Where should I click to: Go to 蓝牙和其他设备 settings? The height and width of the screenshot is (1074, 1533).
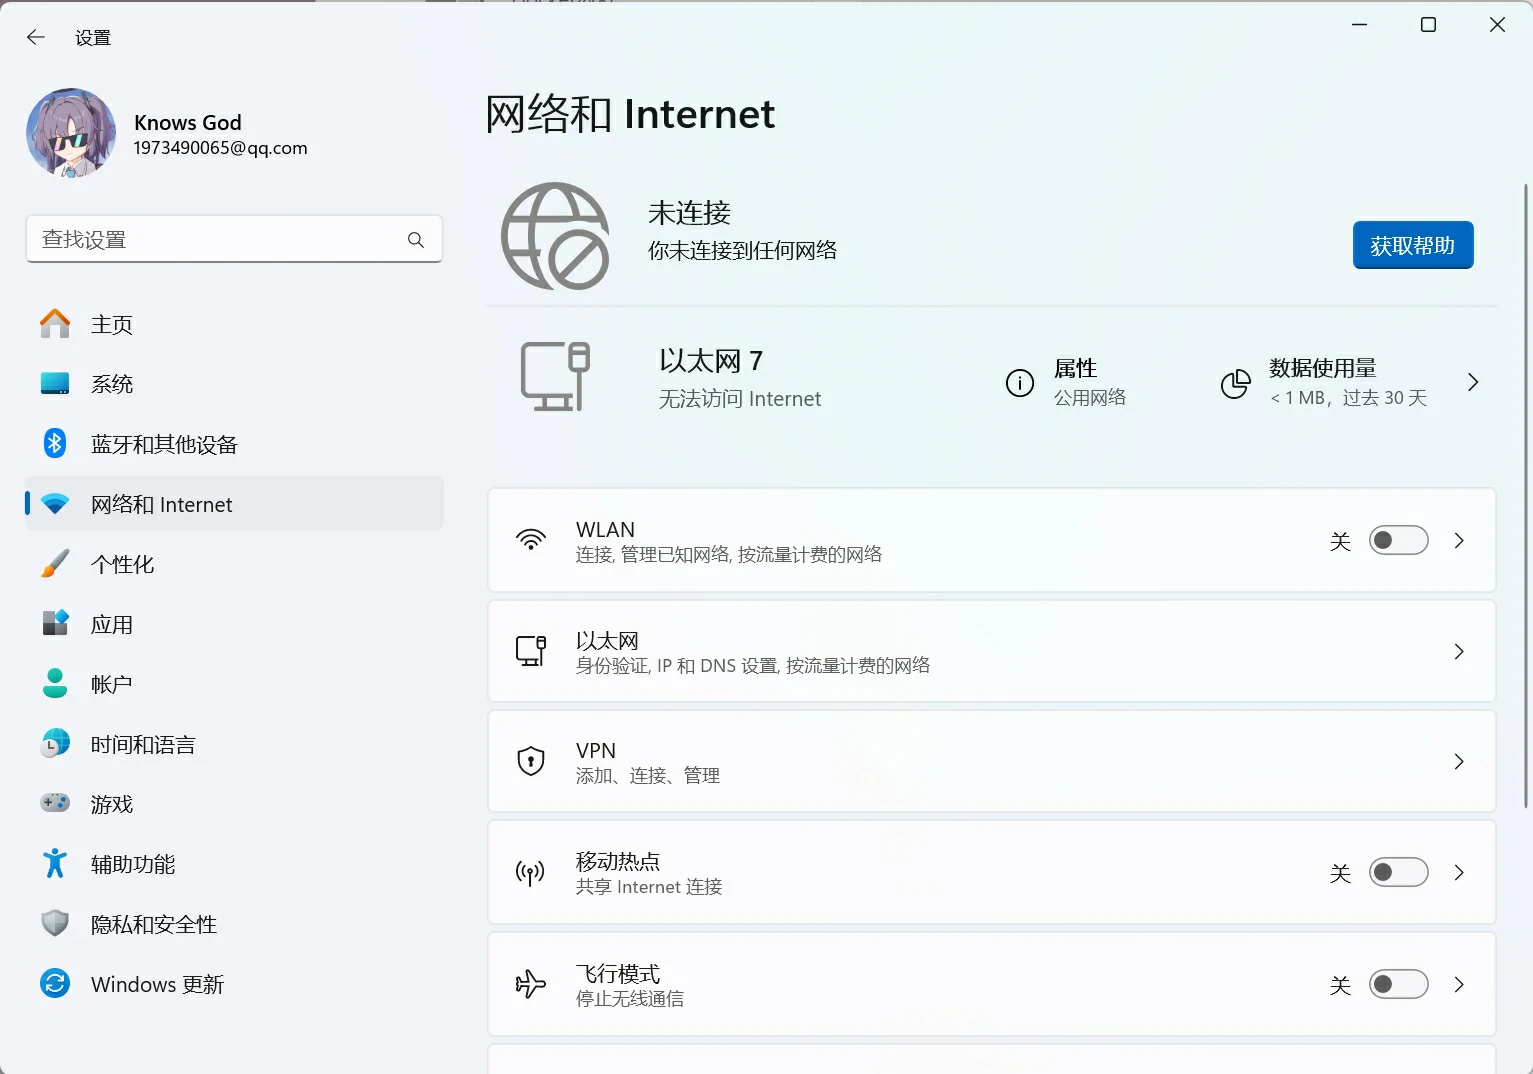(x=235, y=444)
